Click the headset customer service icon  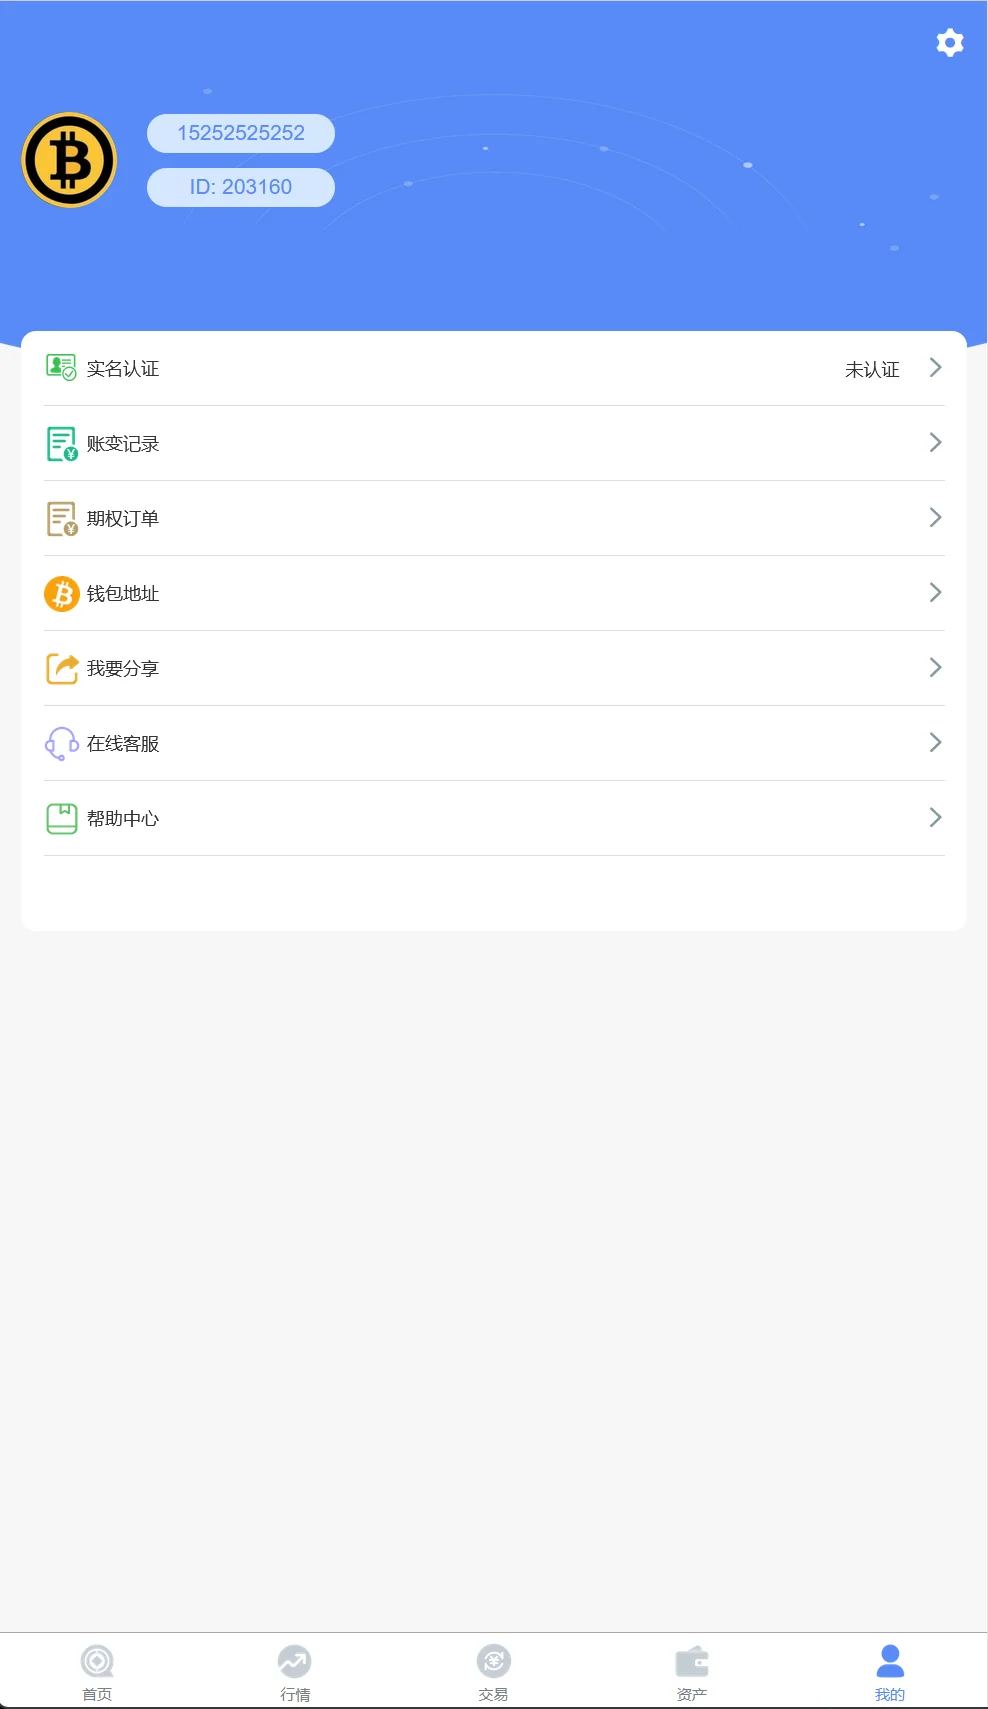(x=62, y=743)
